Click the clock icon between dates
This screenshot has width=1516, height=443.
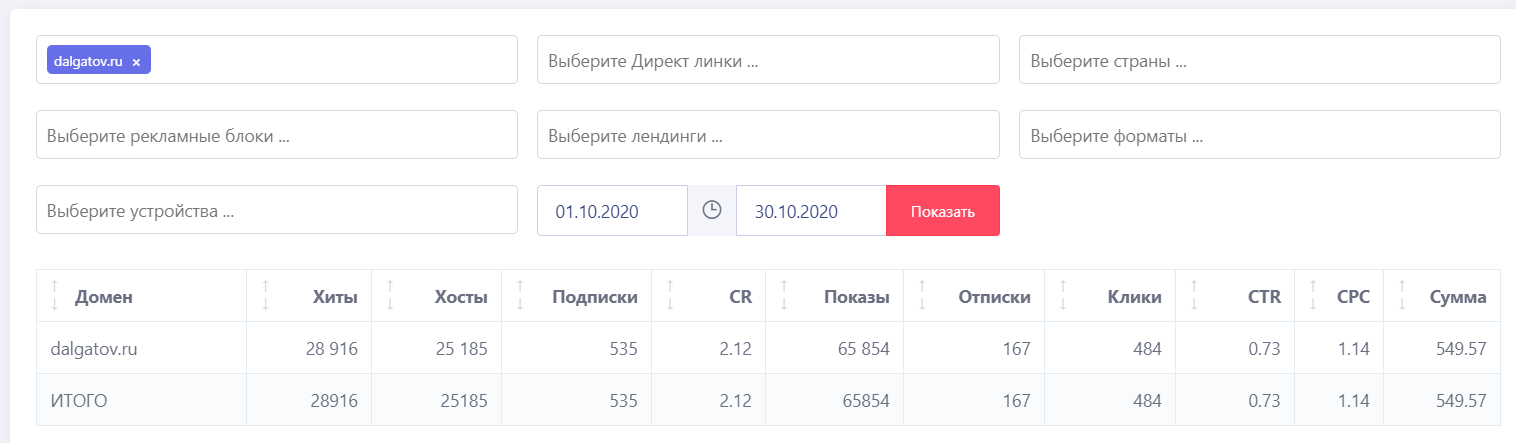point(711,210)
